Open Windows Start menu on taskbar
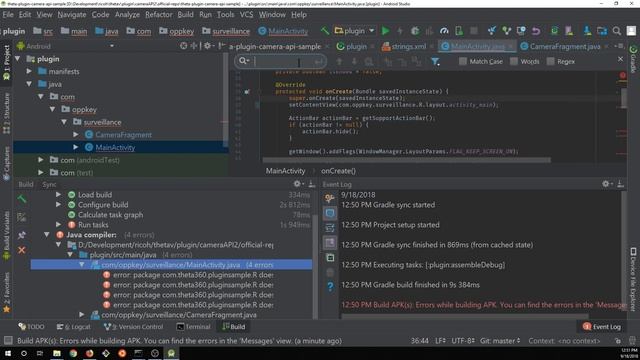640x360 pixels. 8,353
